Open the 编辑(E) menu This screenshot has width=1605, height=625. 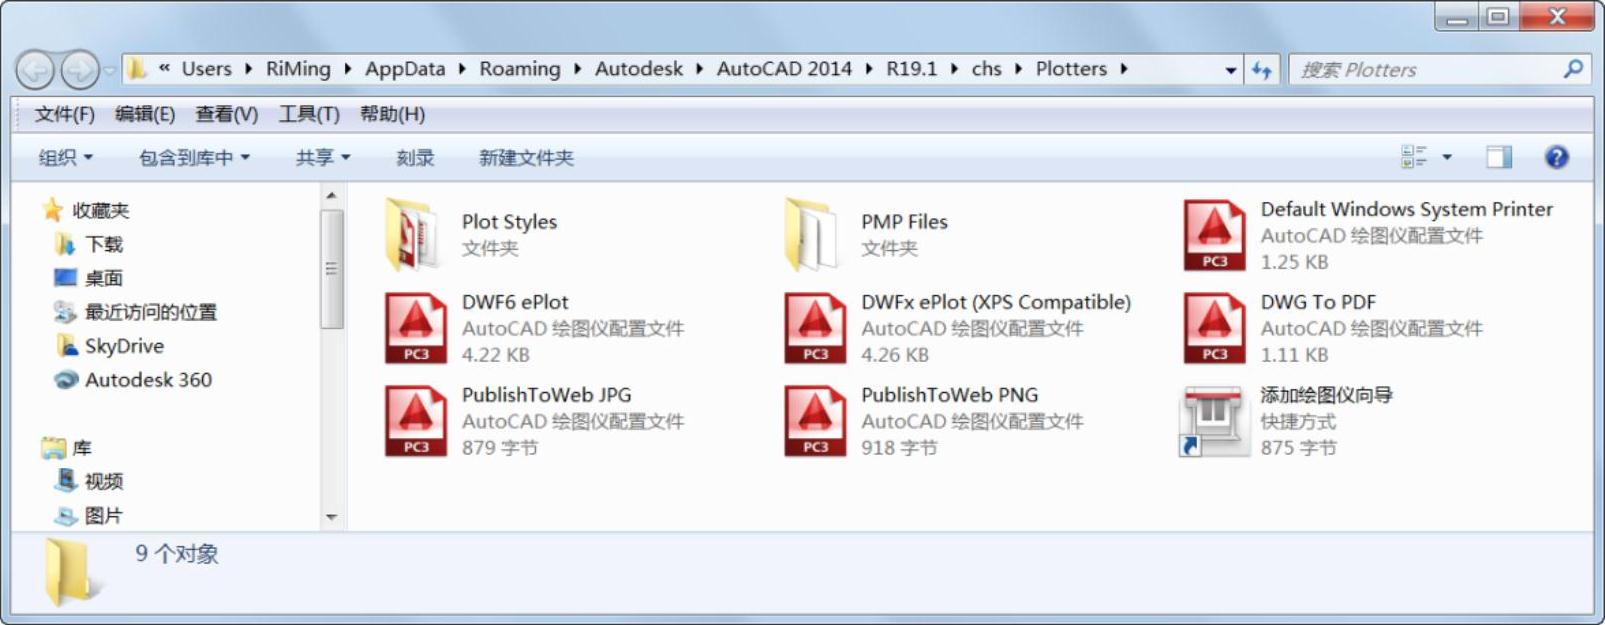pyautogui.click(x=145, y=114)
